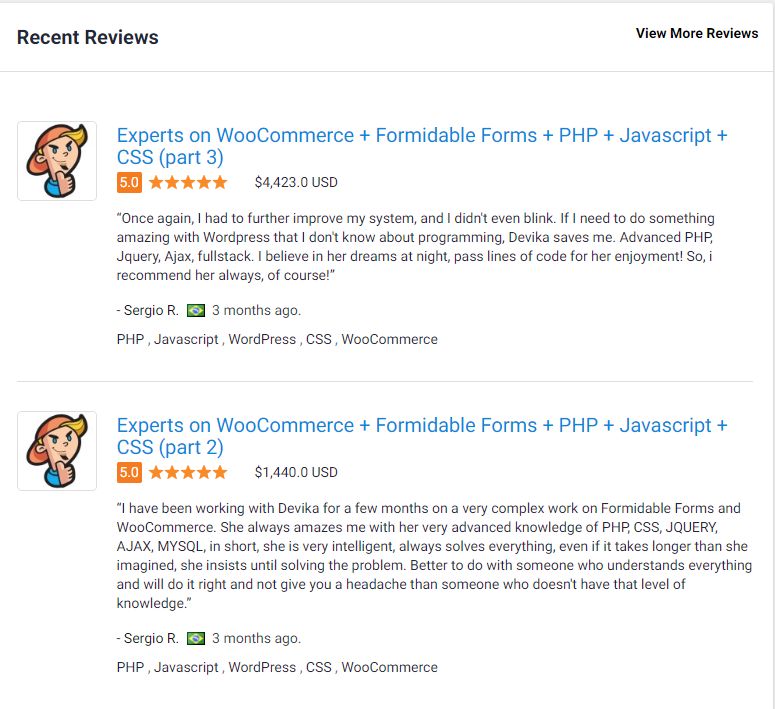The height and width of the screenshot is (709, 775).
Task: Click the reviewer avatar beside the part 3 review
Action: (57, 161)
